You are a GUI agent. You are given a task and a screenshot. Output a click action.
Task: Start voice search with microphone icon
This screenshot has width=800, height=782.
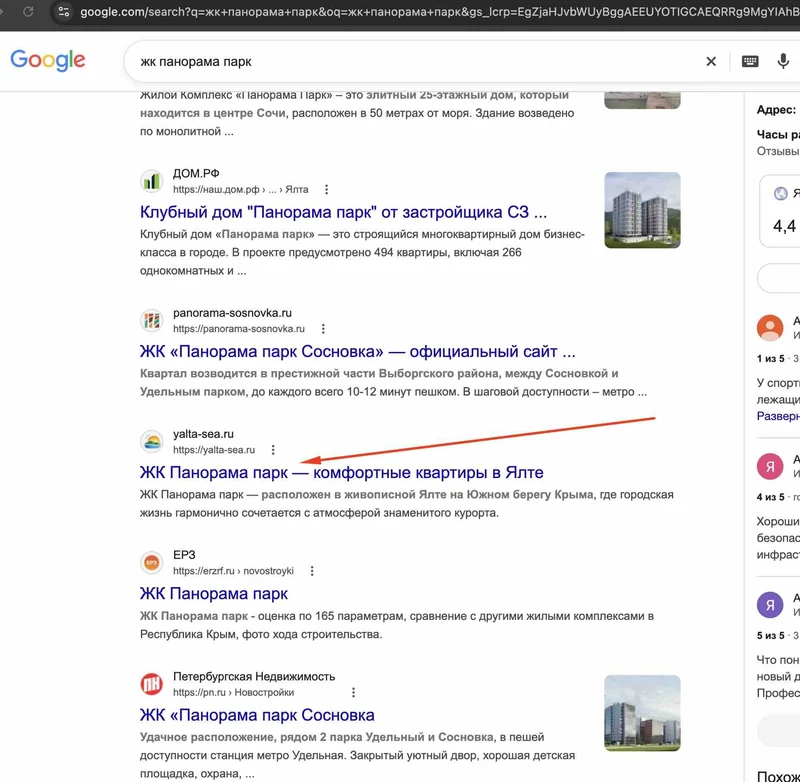click(x=783, y=61)
